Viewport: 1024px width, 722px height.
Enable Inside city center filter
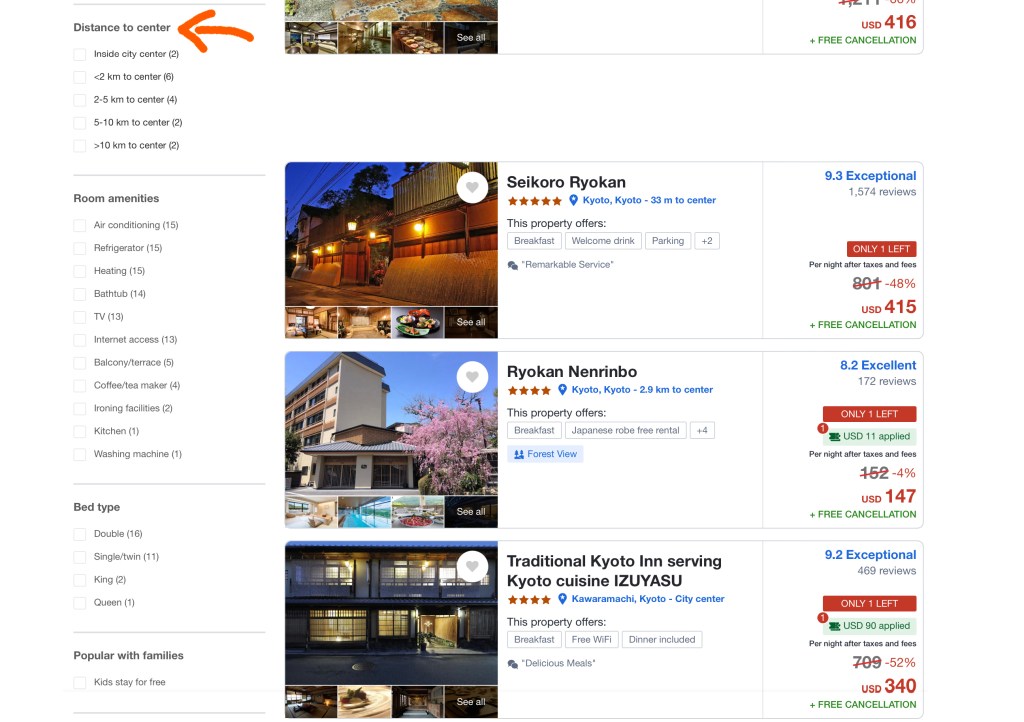pos(80,54)
